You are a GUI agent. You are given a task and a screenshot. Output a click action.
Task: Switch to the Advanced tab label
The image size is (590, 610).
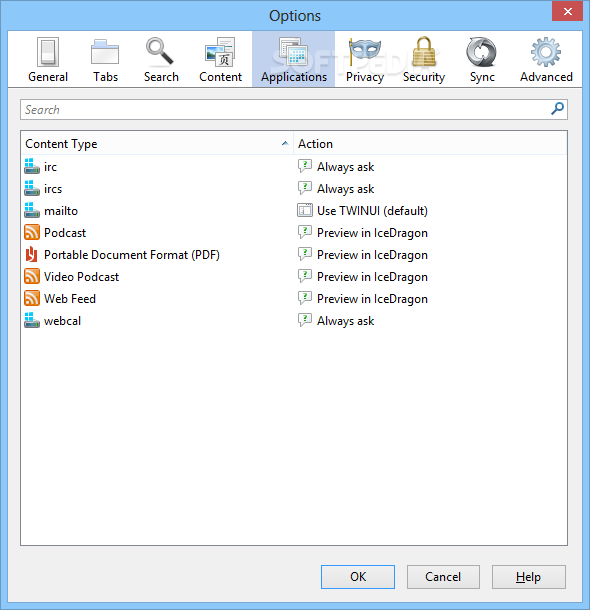pyautogui.click(x=546, y=77)
